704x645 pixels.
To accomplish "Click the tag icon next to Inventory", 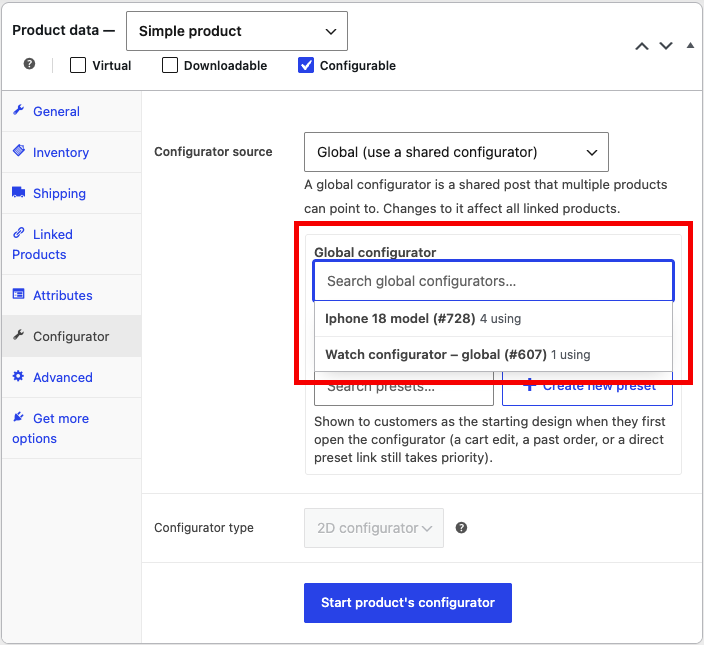I will pos(18,150).
